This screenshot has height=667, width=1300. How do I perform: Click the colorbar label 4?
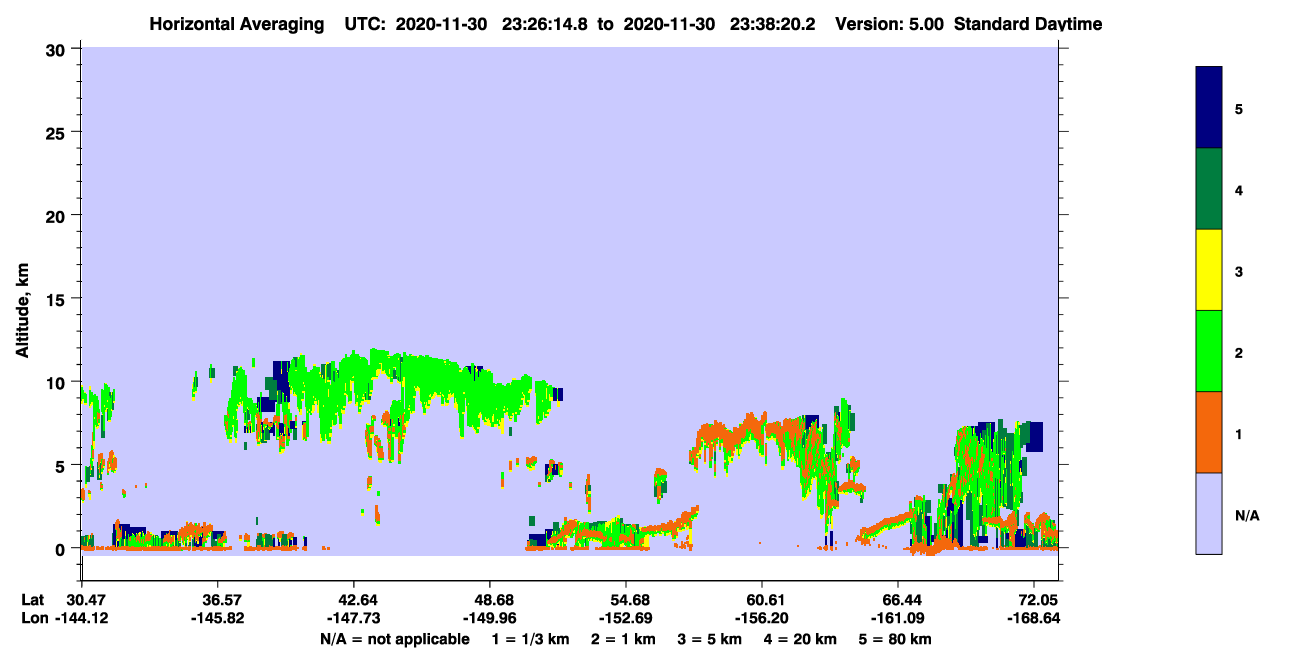(x=1239, y=189)
